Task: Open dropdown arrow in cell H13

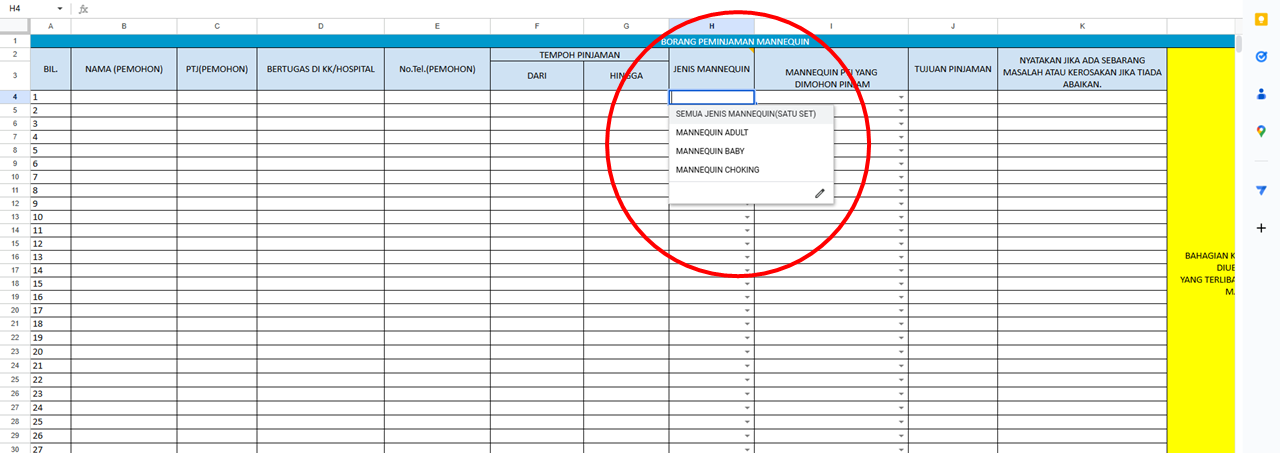Action: point(747,217)
